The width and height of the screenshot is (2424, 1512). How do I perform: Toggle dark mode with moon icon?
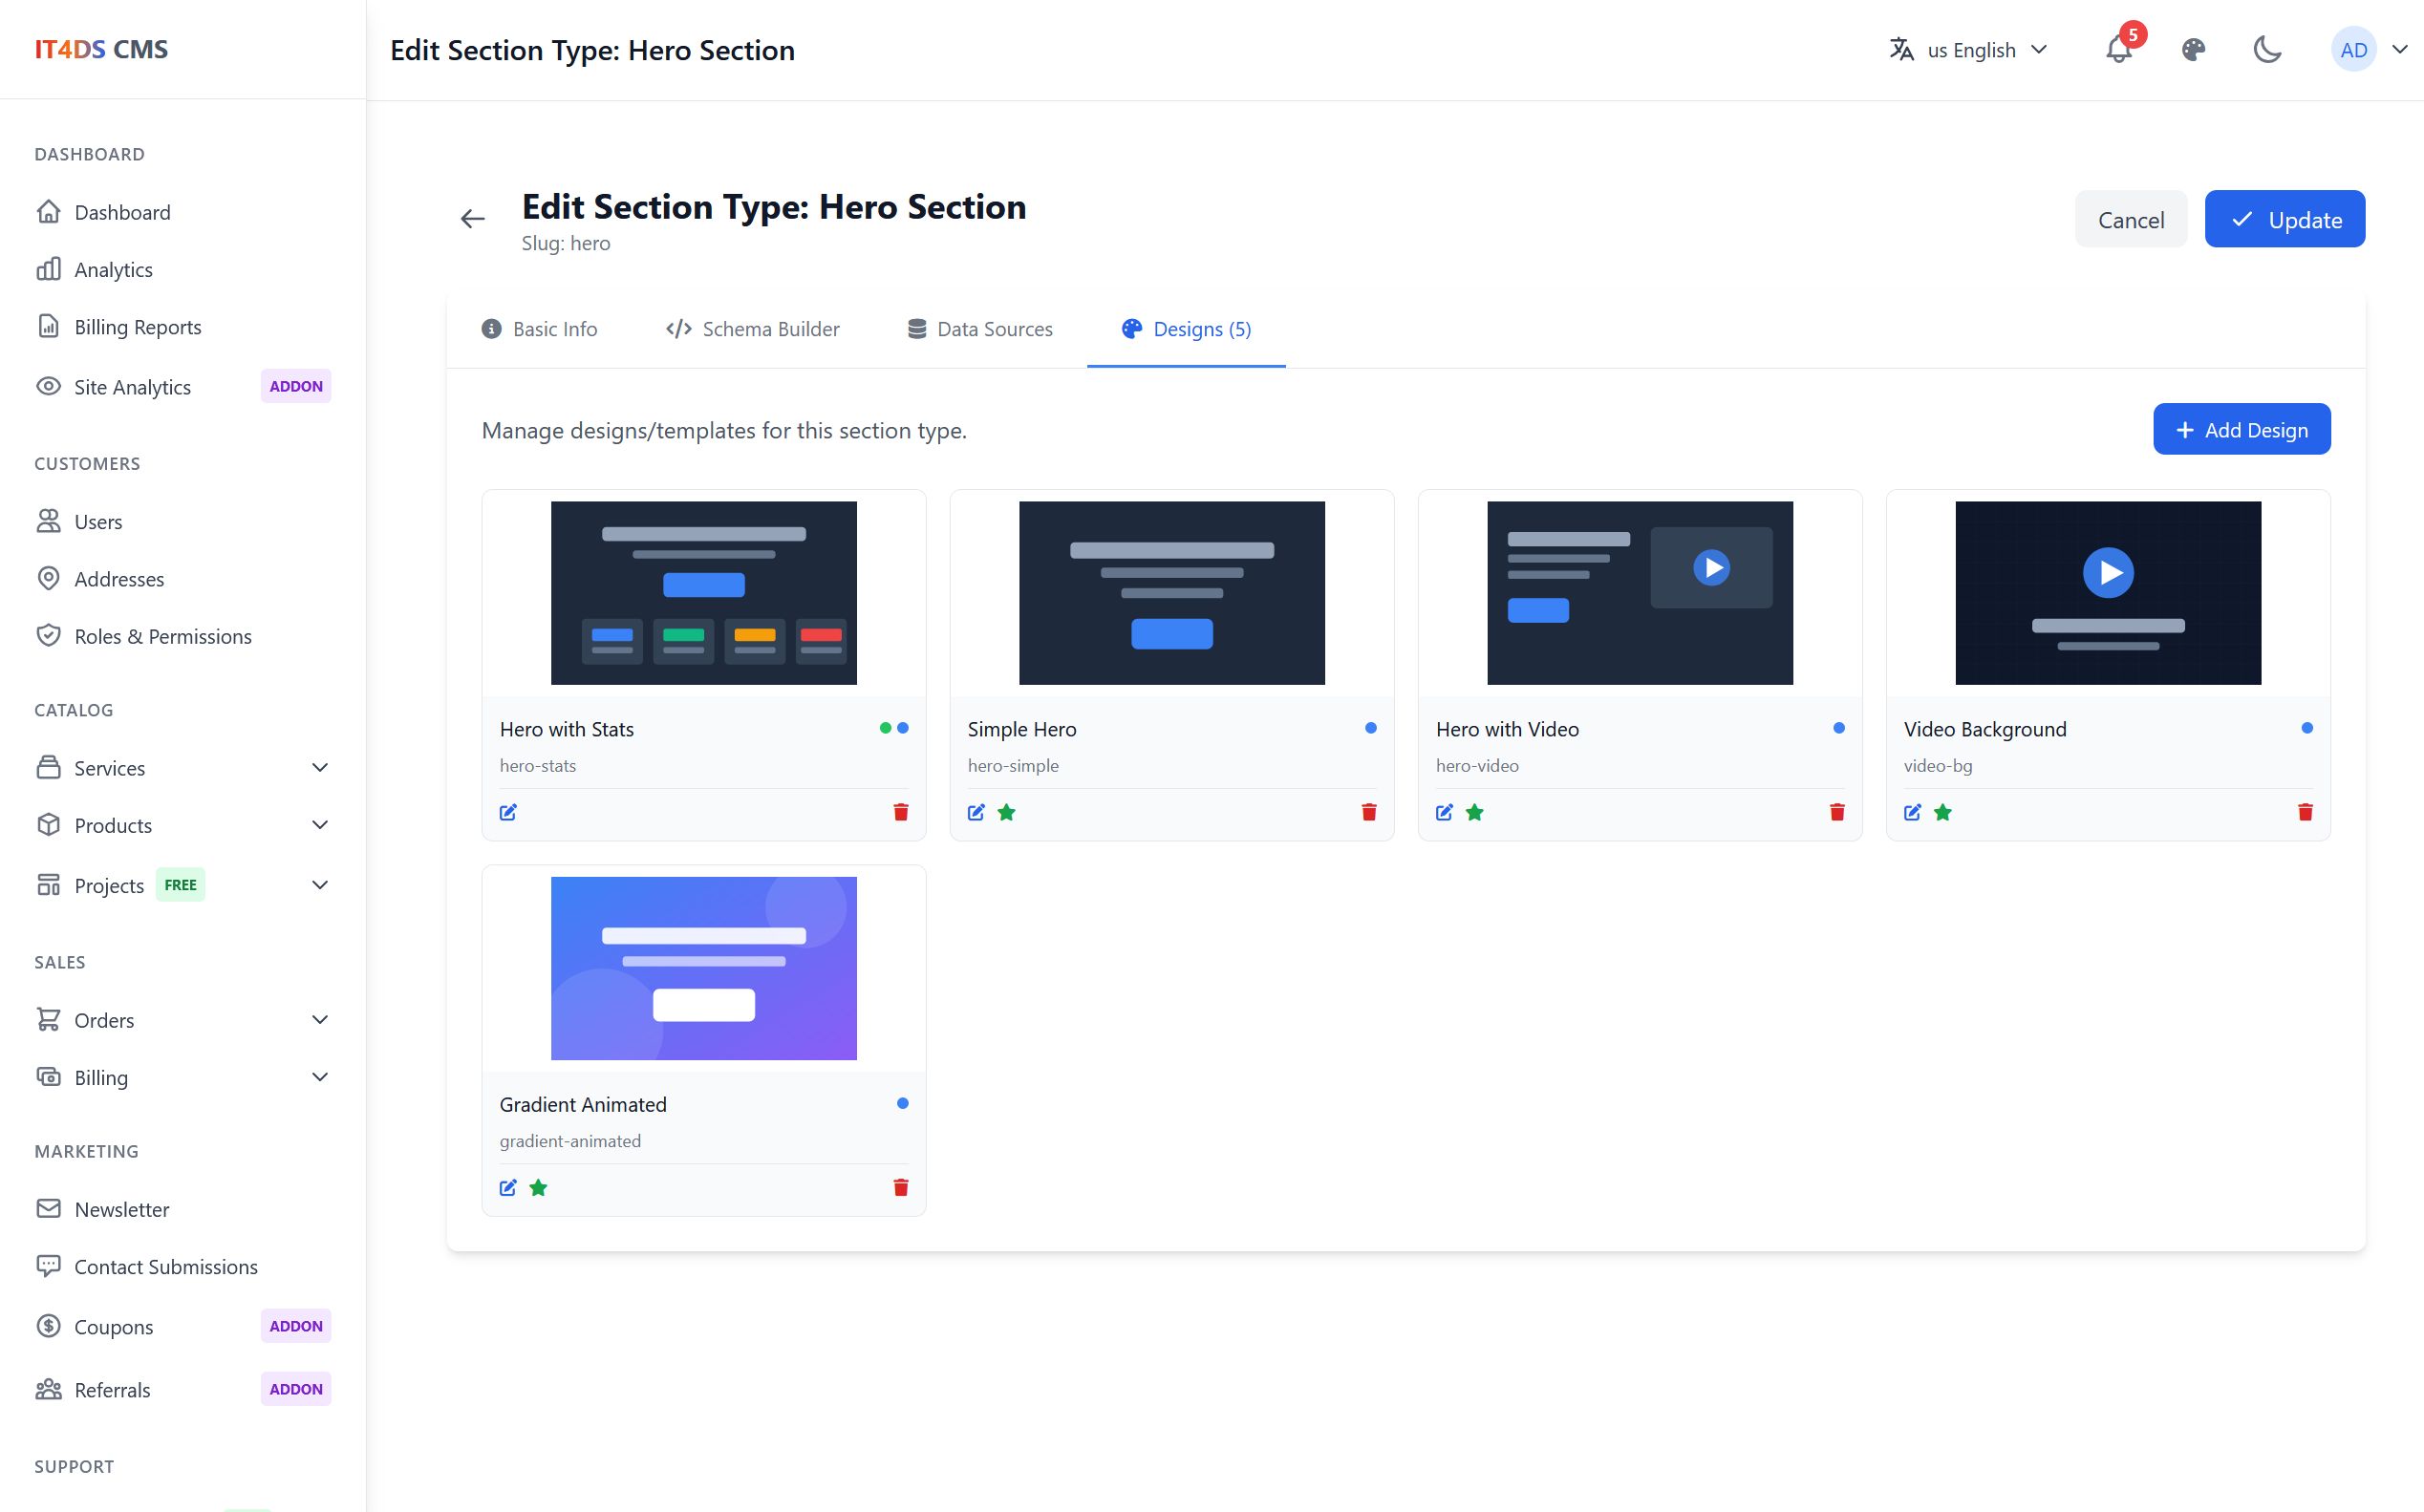coord(2267,50)
